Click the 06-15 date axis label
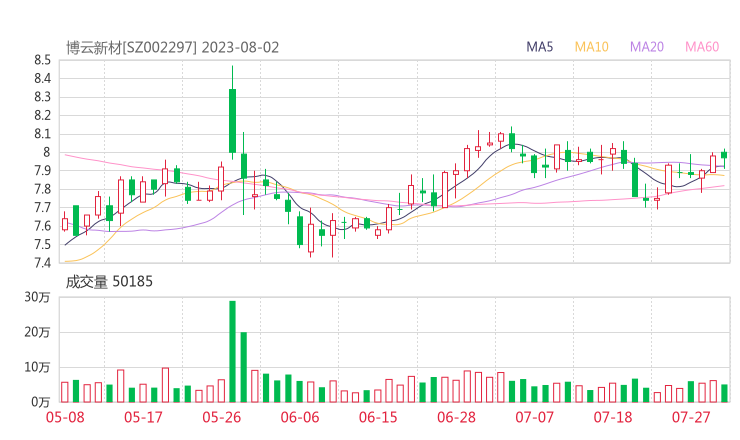The width and height of the screenshot is (740, 440). point(378,417)
